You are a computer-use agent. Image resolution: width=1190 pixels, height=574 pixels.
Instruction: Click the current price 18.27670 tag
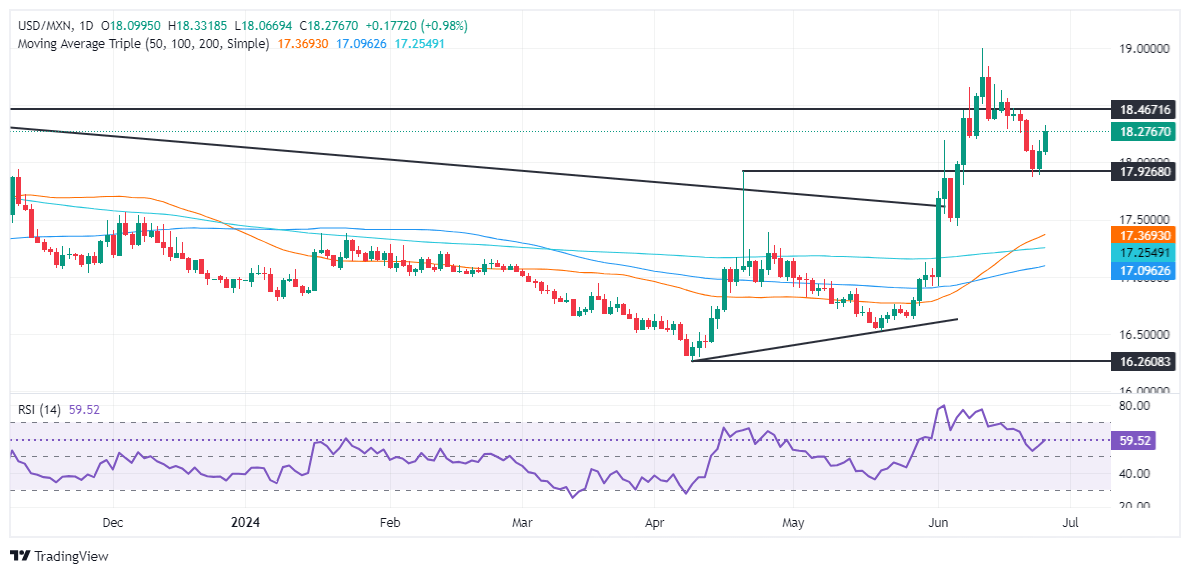coord(1144,131)
